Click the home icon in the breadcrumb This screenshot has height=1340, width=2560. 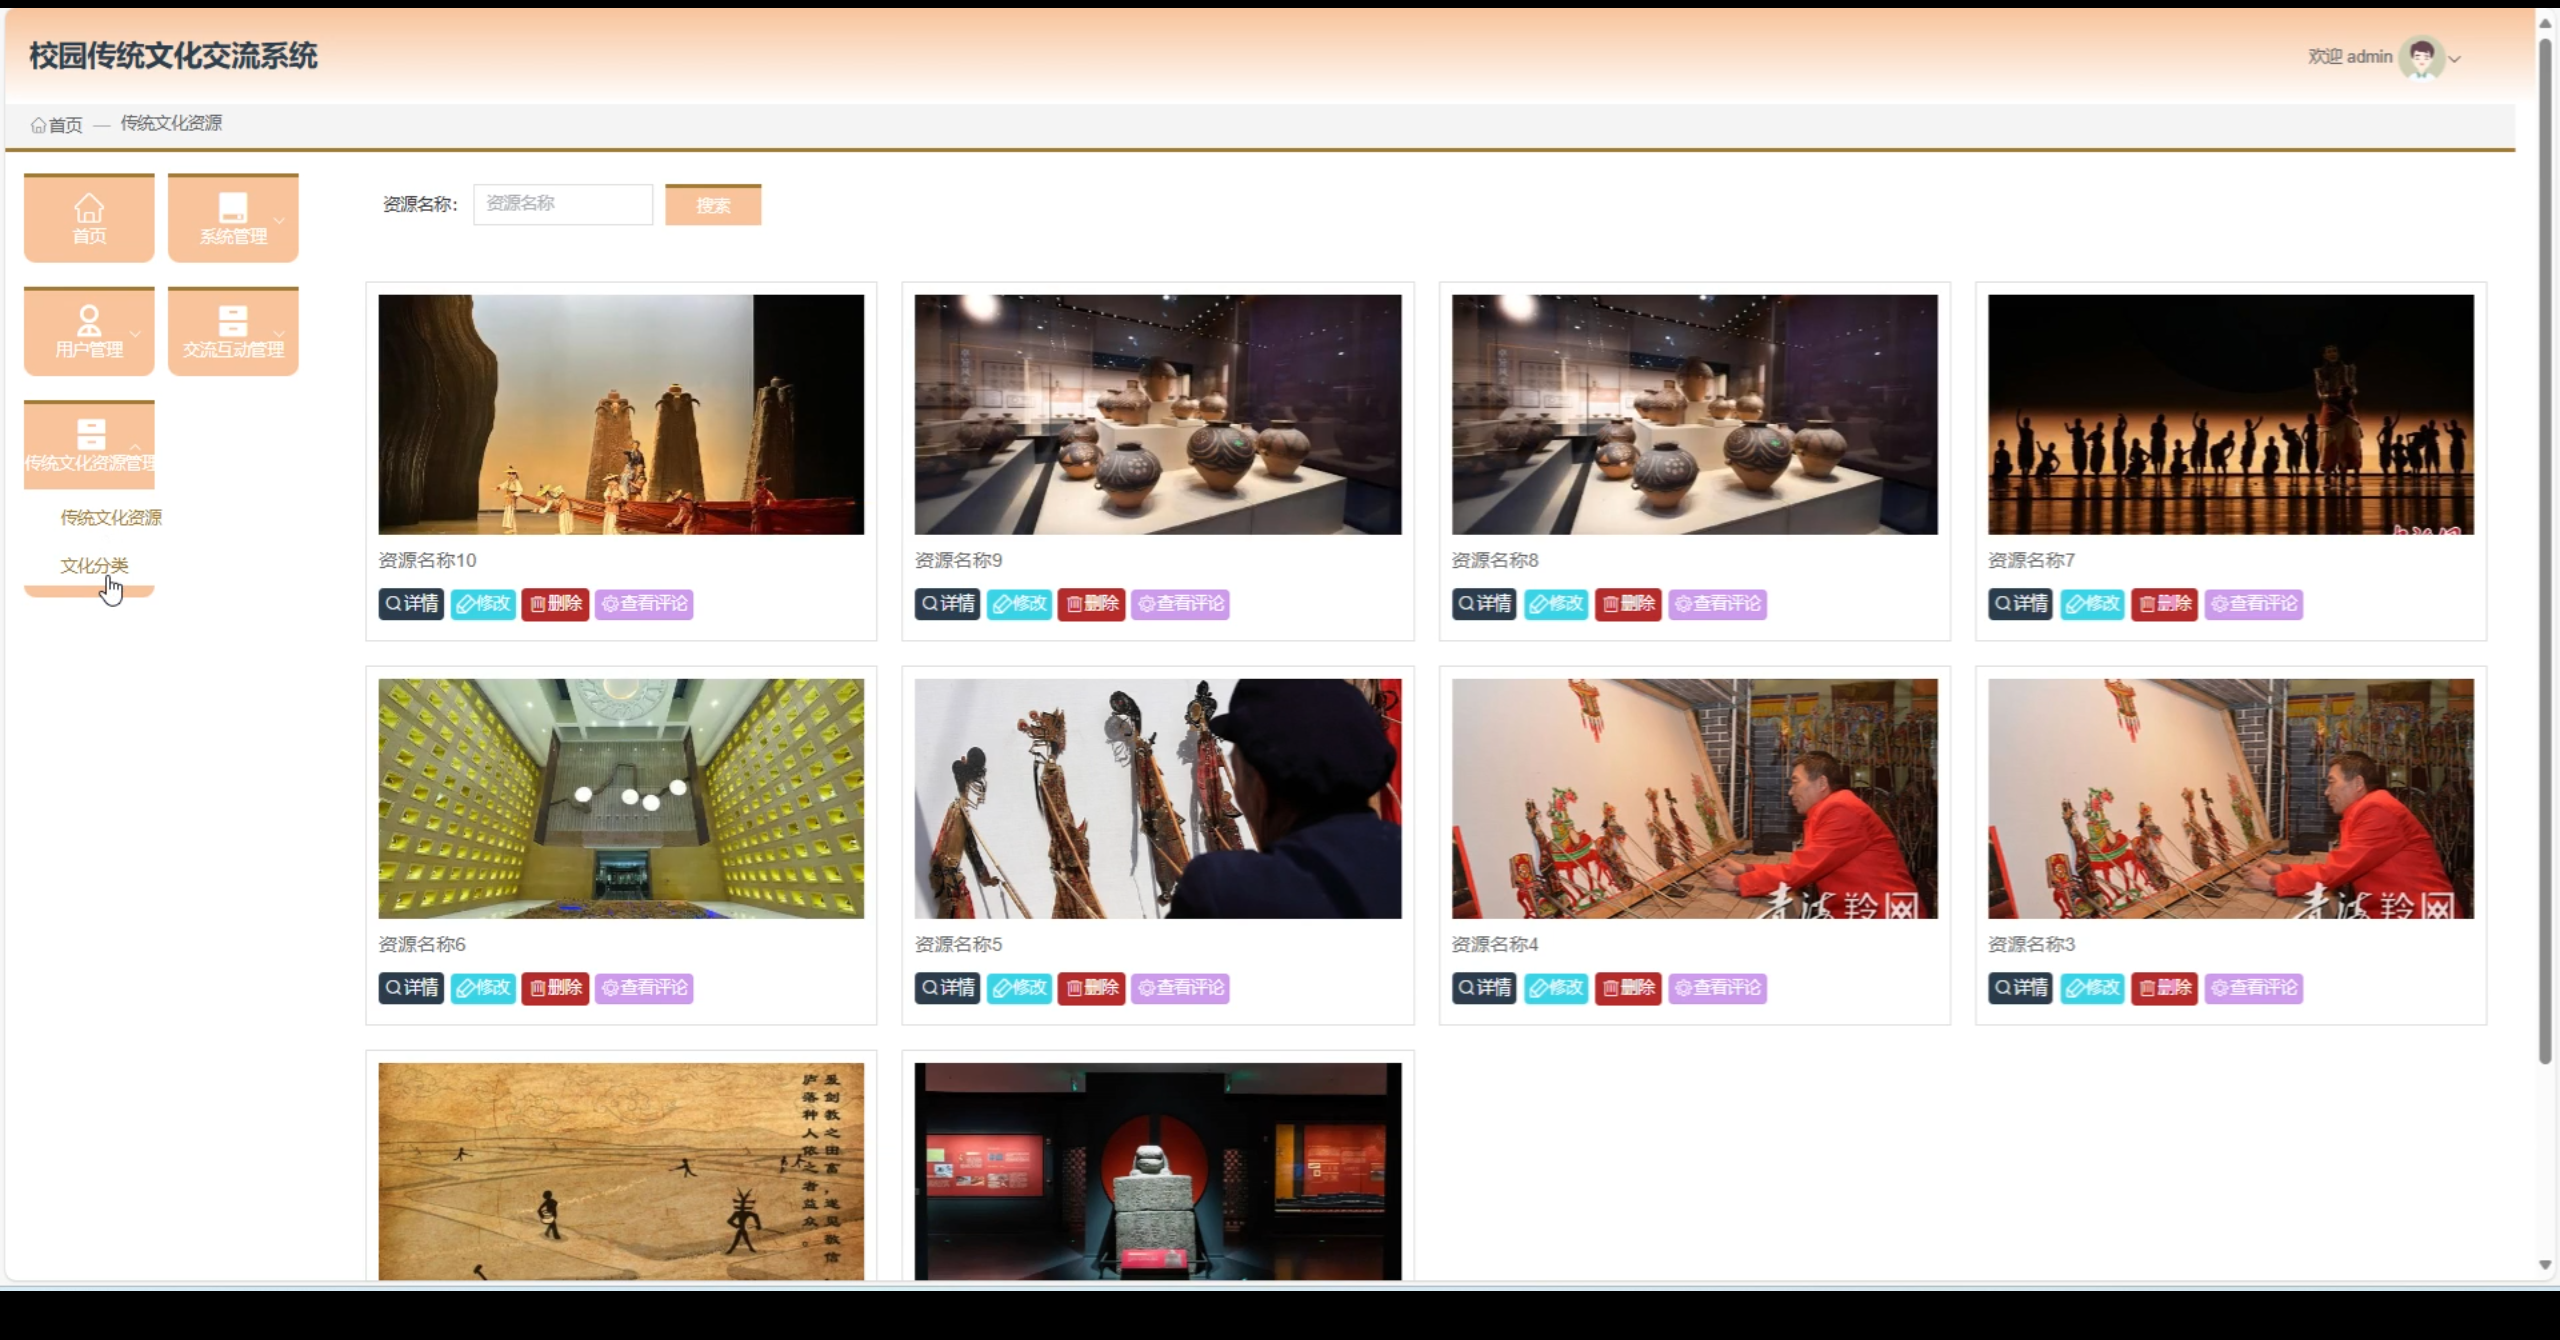coord(39,125)
